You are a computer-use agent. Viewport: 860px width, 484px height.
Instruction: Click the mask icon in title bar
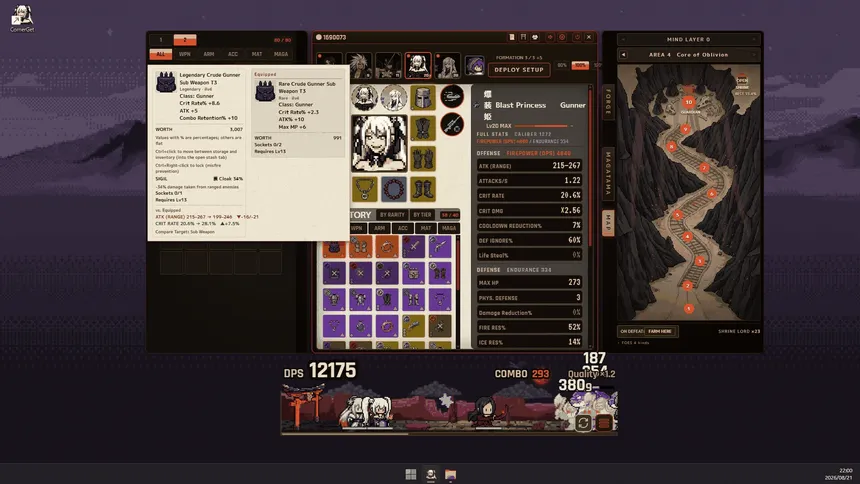tap(535, 37)
